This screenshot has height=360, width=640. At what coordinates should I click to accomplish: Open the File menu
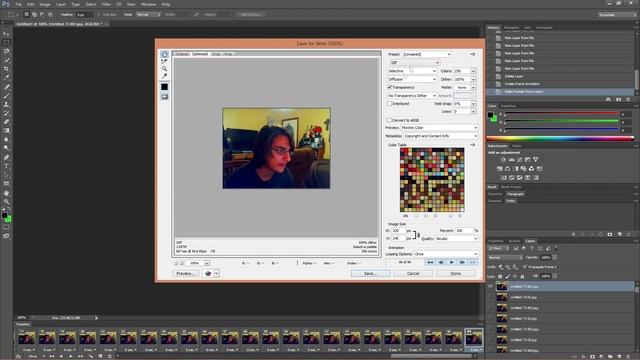point(19,4)
